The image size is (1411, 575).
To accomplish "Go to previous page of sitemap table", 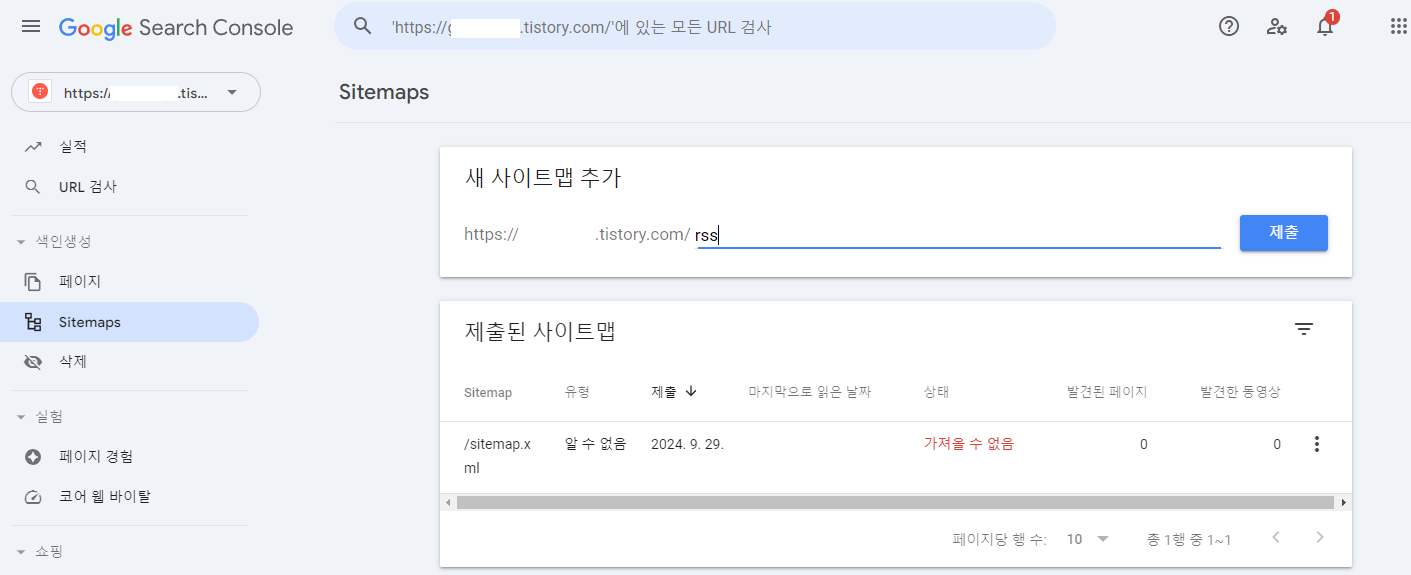I will click(1276, 538).
